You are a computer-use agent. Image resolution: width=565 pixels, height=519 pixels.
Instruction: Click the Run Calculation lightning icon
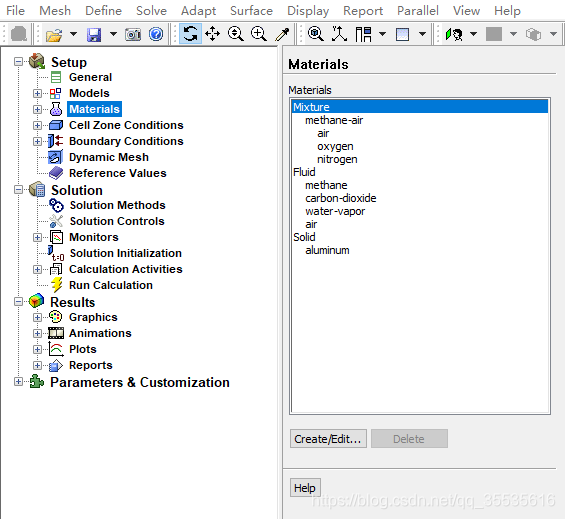click(x=57, y=285)
